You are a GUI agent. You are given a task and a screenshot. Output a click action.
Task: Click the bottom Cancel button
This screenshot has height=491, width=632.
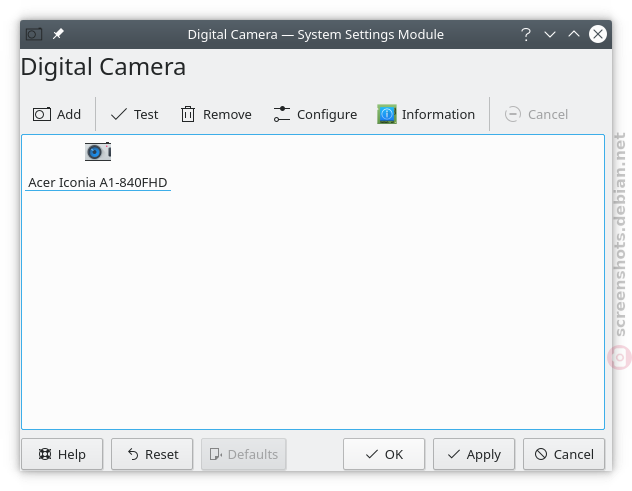pos(564,454)
